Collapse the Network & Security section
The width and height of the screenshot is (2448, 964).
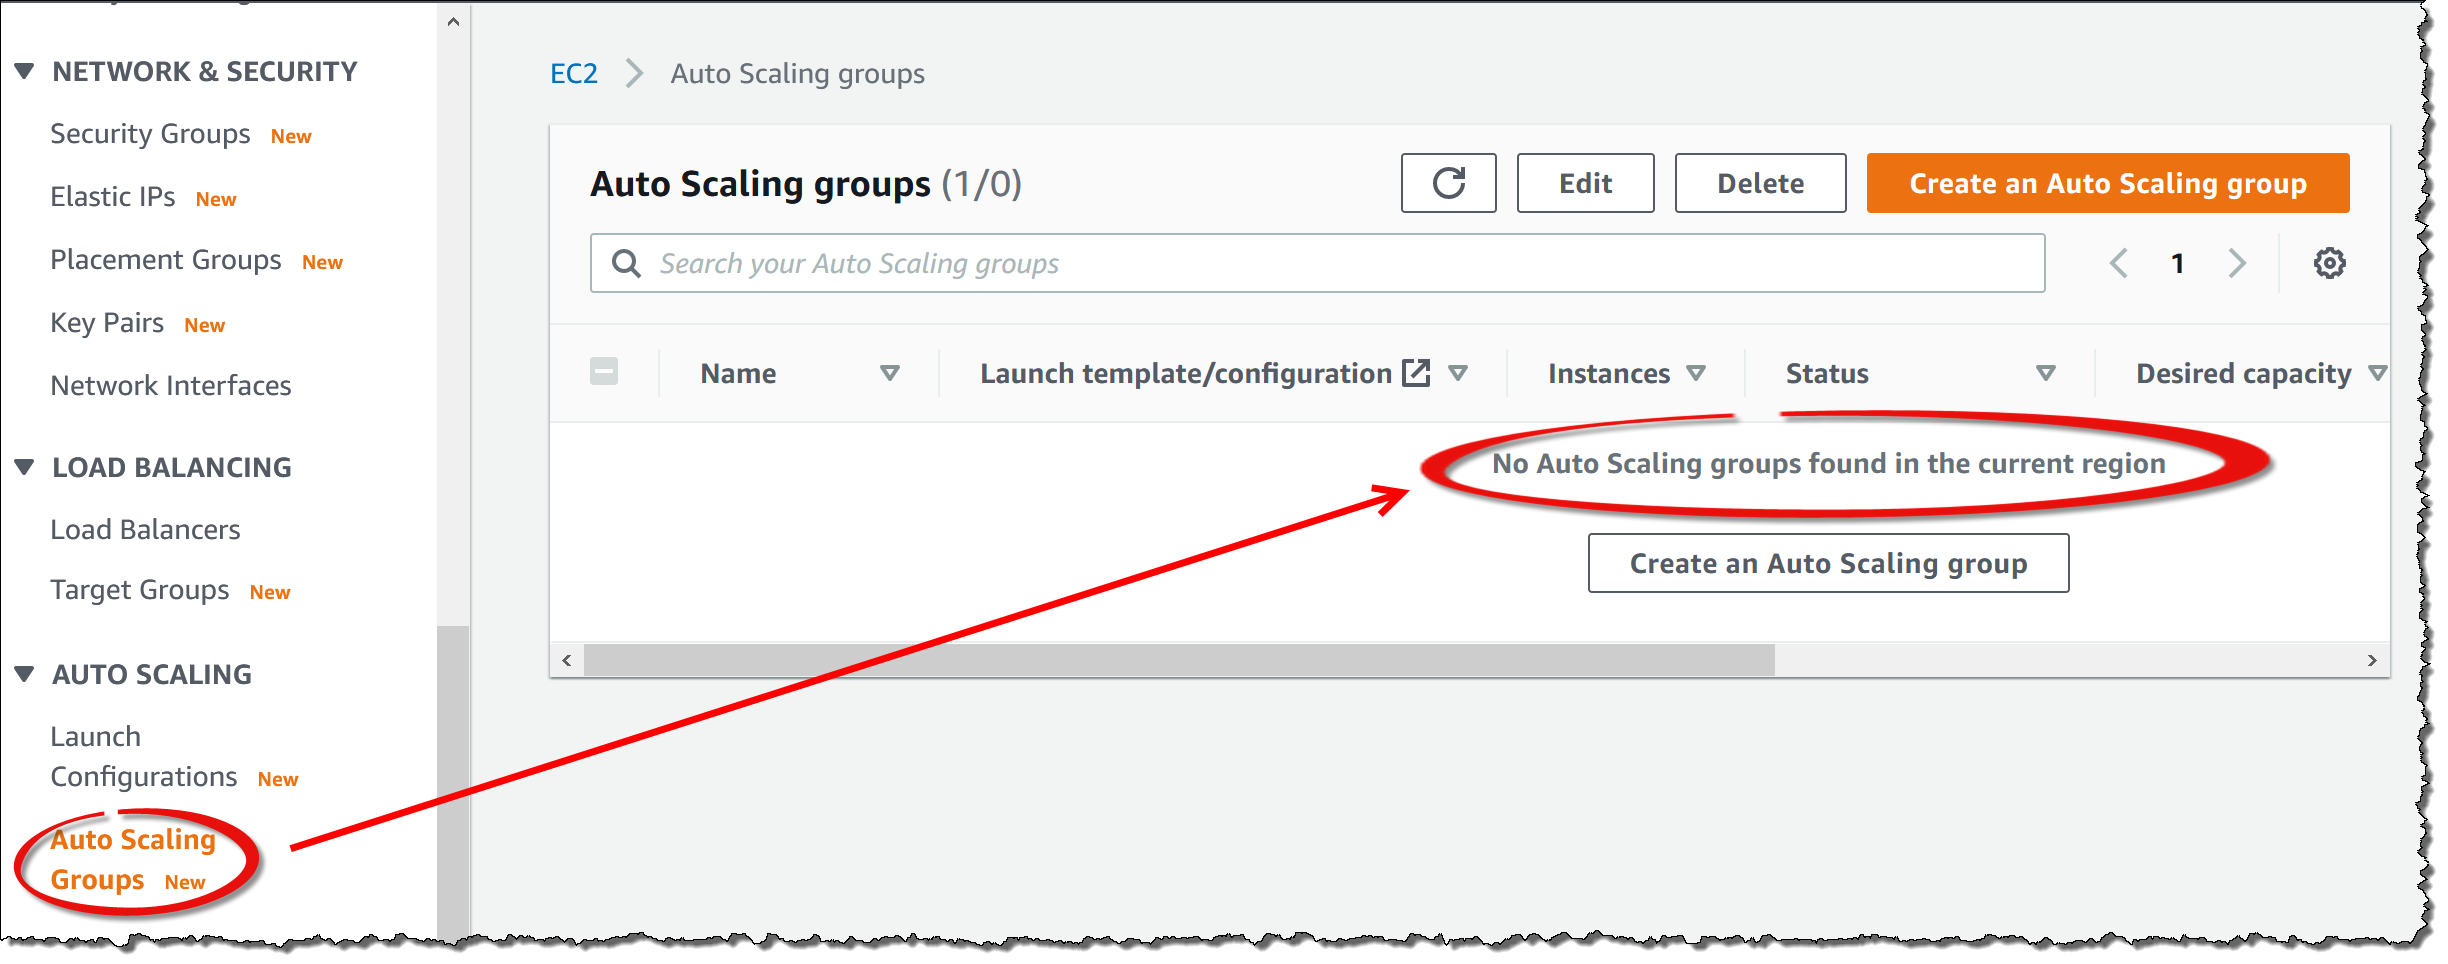tap(25, 71)
